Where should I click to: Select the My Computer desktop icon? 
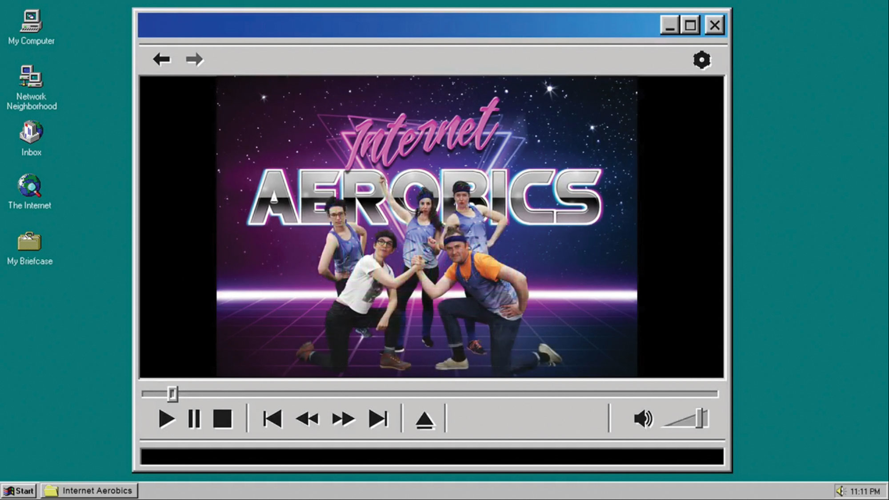31,24
